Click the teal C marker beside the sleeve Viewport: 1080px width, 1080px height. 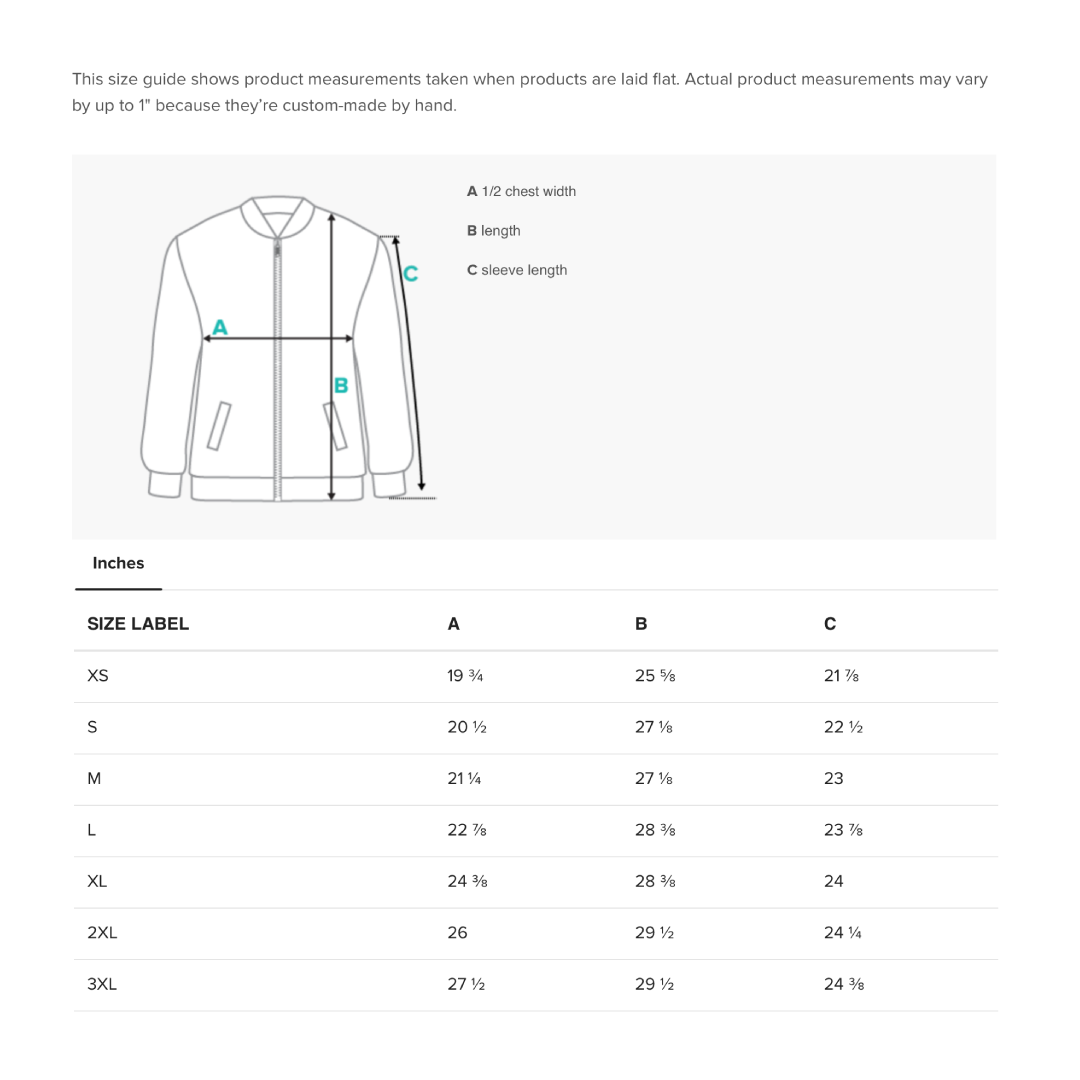tap(410, 273)
